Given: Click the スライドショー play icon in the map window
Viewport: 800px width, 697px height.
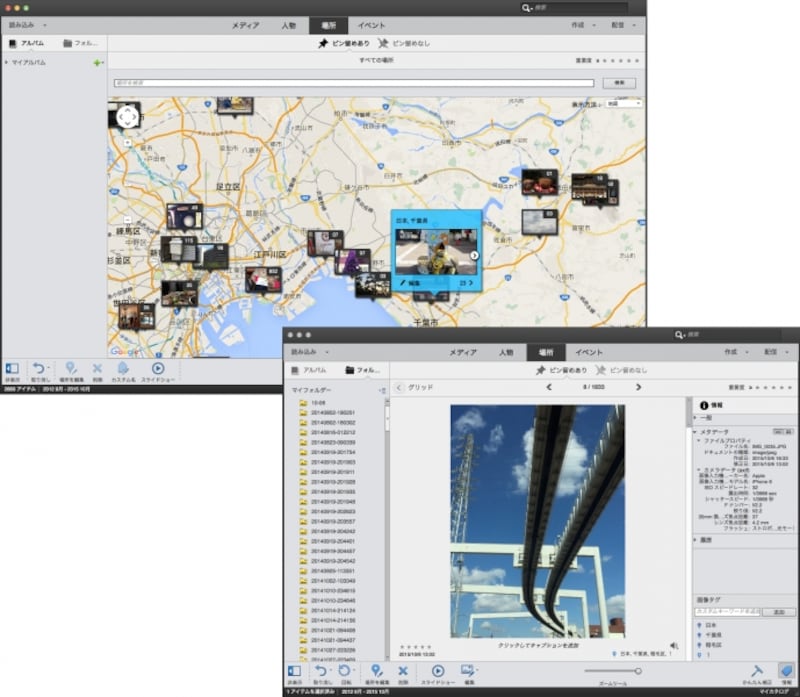Looking at the screenshot, I should [x=157, y=368].
